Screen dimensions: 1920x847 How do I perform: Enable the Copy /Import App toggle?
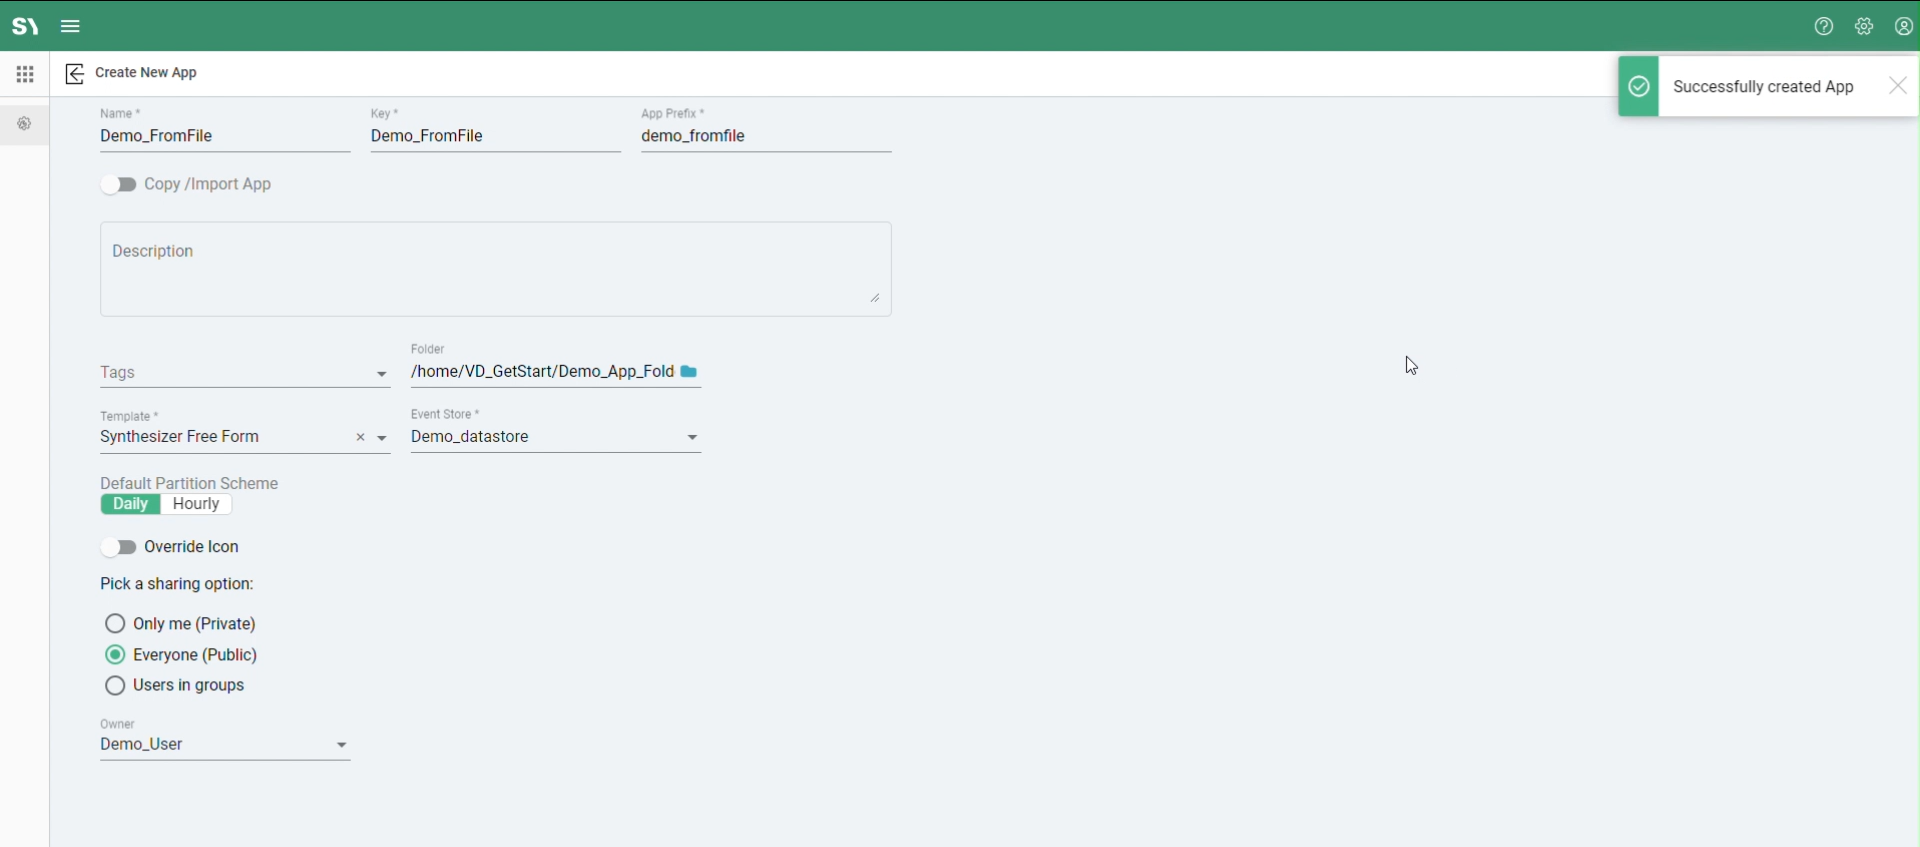119,185
